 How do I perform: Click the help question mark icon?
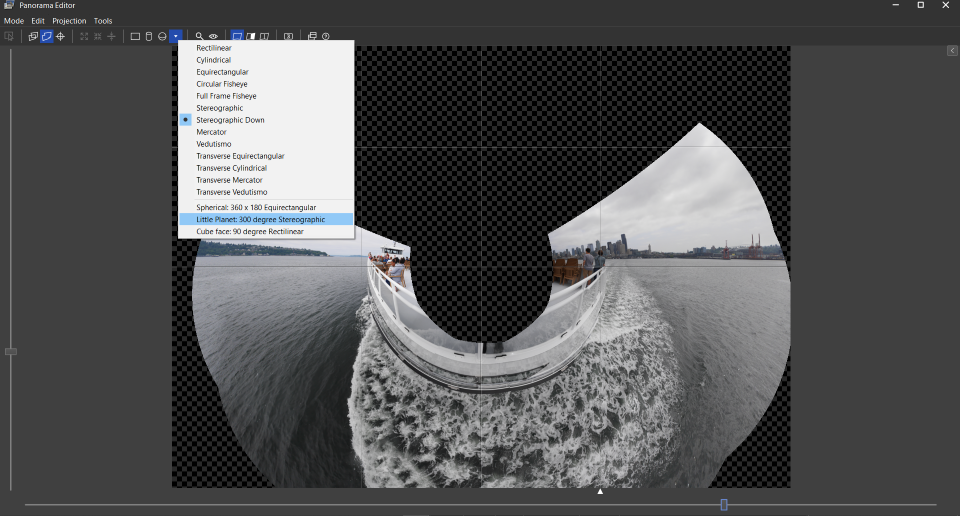326,36
